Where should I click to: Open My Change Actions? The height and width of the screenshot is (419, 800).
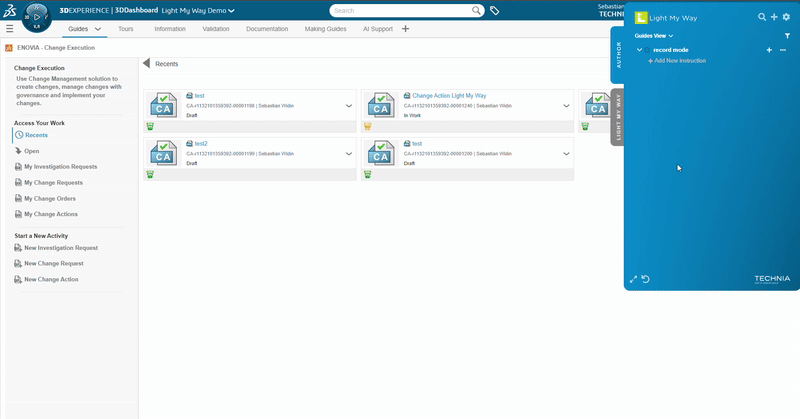pos(51,214)
